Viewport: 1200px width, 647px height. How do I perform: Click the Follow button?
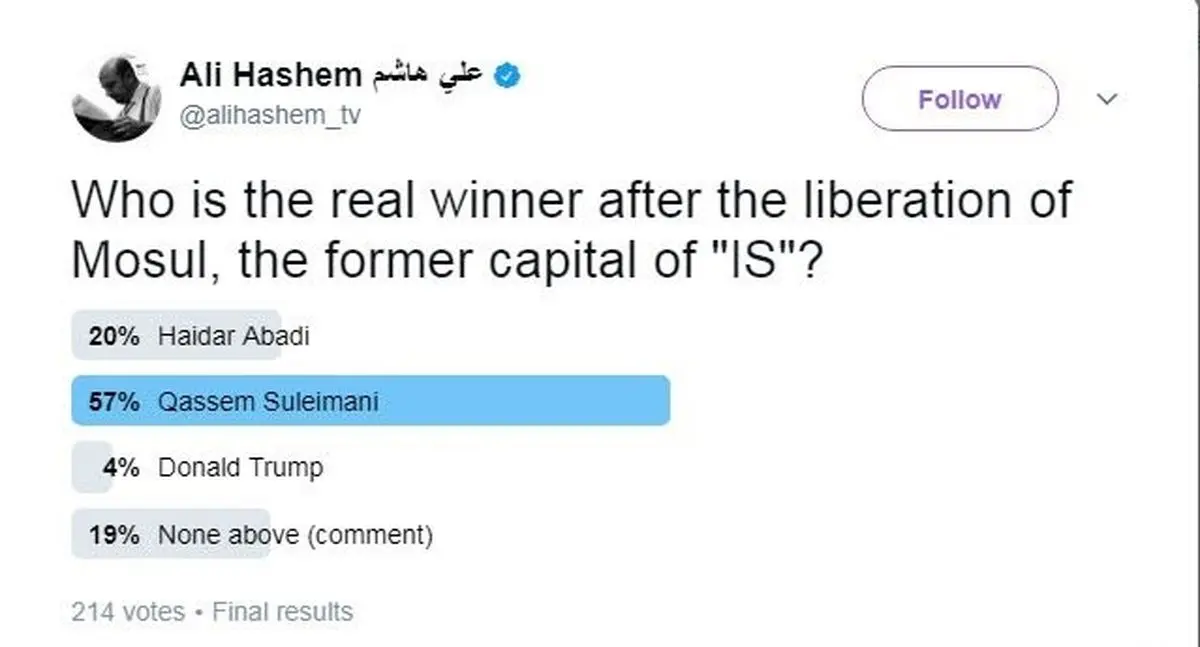click(960, 99)
